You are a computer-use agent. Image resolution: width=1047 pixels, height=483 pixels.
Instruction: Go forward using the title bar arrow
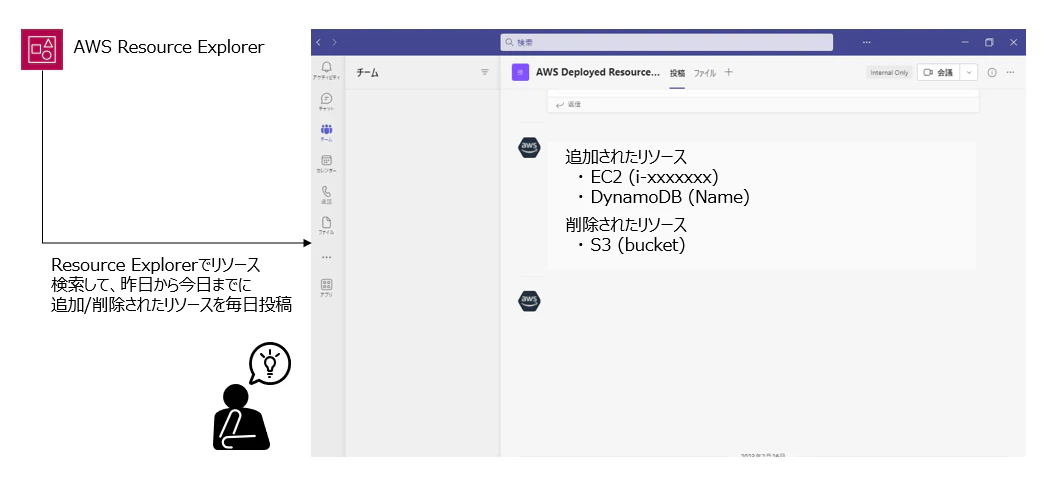click(334, 42)
